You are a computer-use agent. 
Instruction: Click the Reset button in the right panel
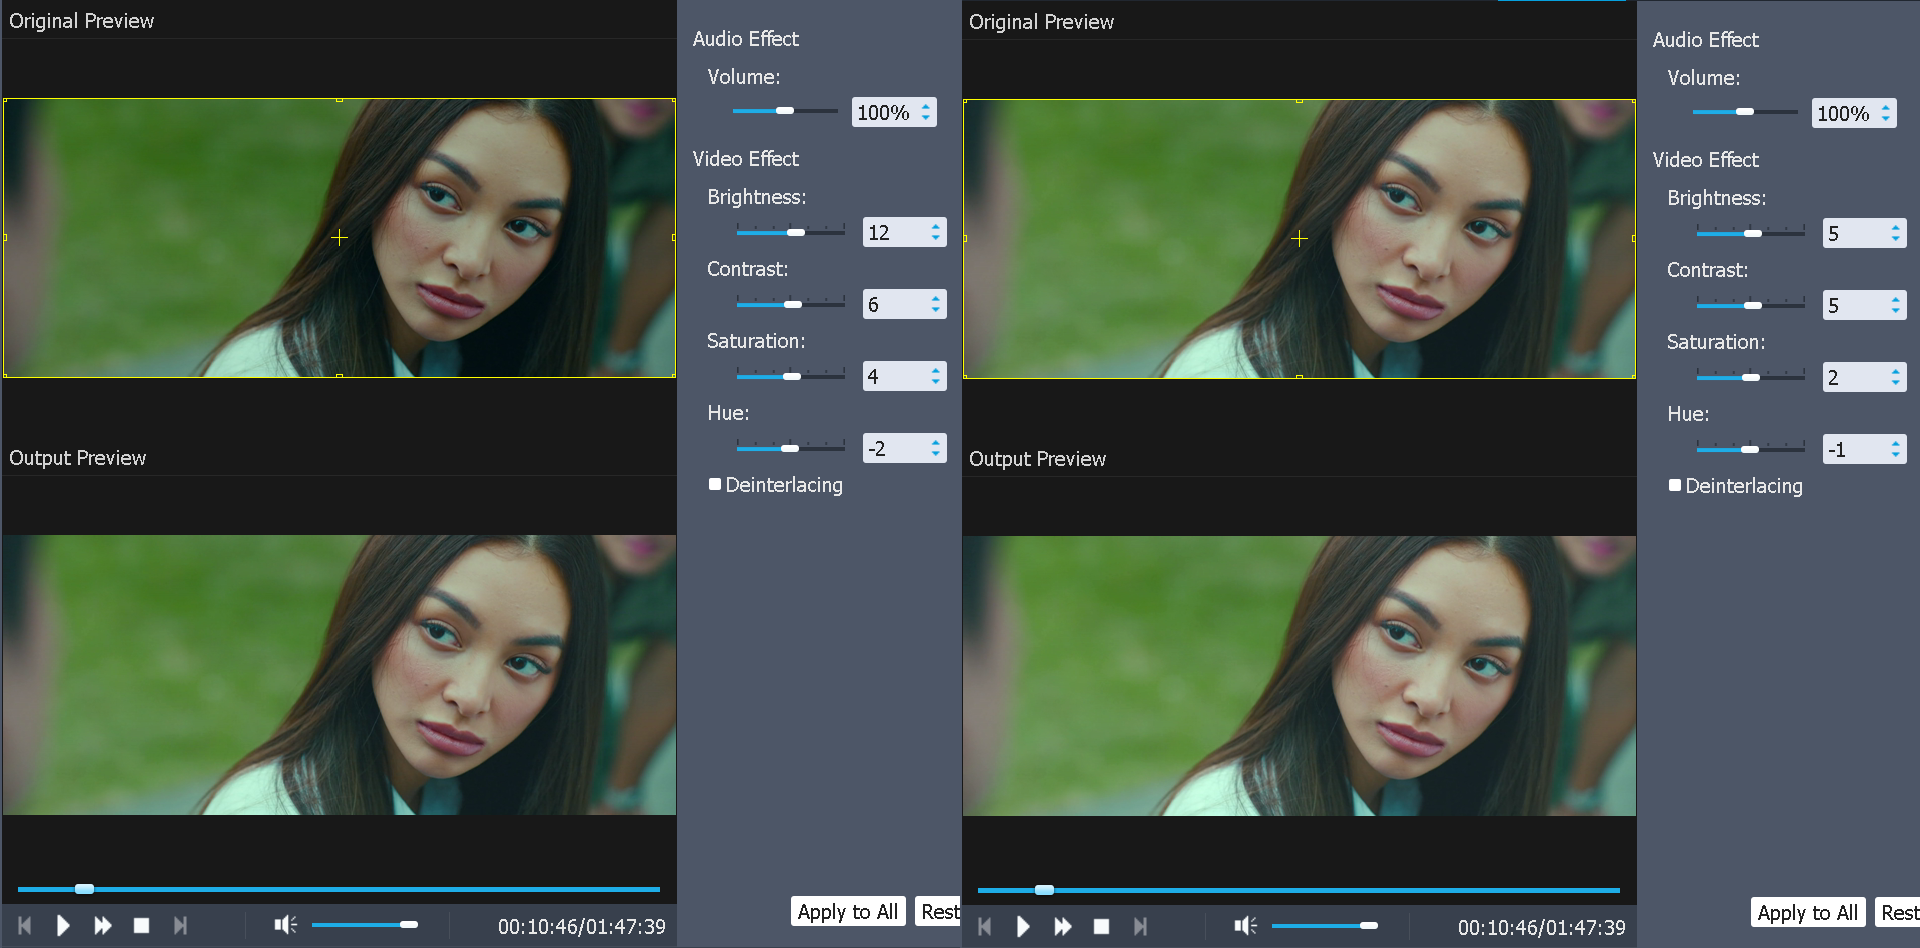coord(1899,912)
